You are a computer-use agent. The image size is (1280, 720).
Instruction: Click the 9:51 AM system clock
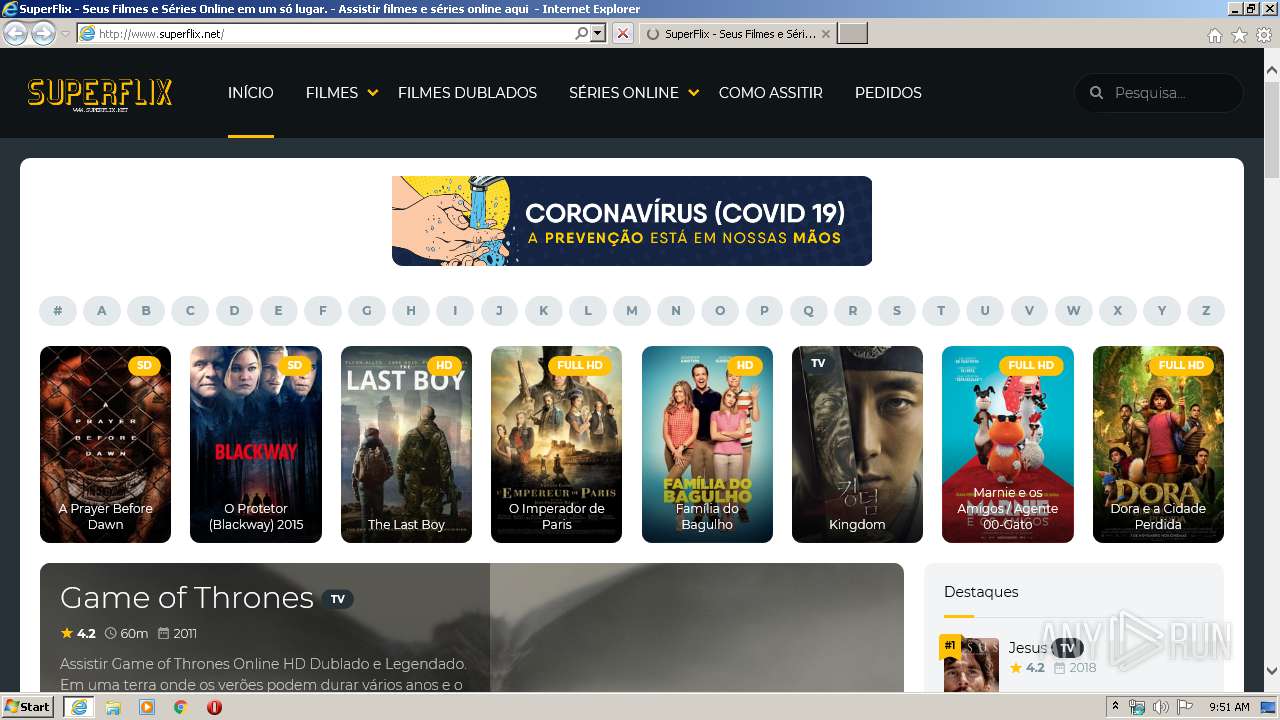click(x=1229, y=707)
